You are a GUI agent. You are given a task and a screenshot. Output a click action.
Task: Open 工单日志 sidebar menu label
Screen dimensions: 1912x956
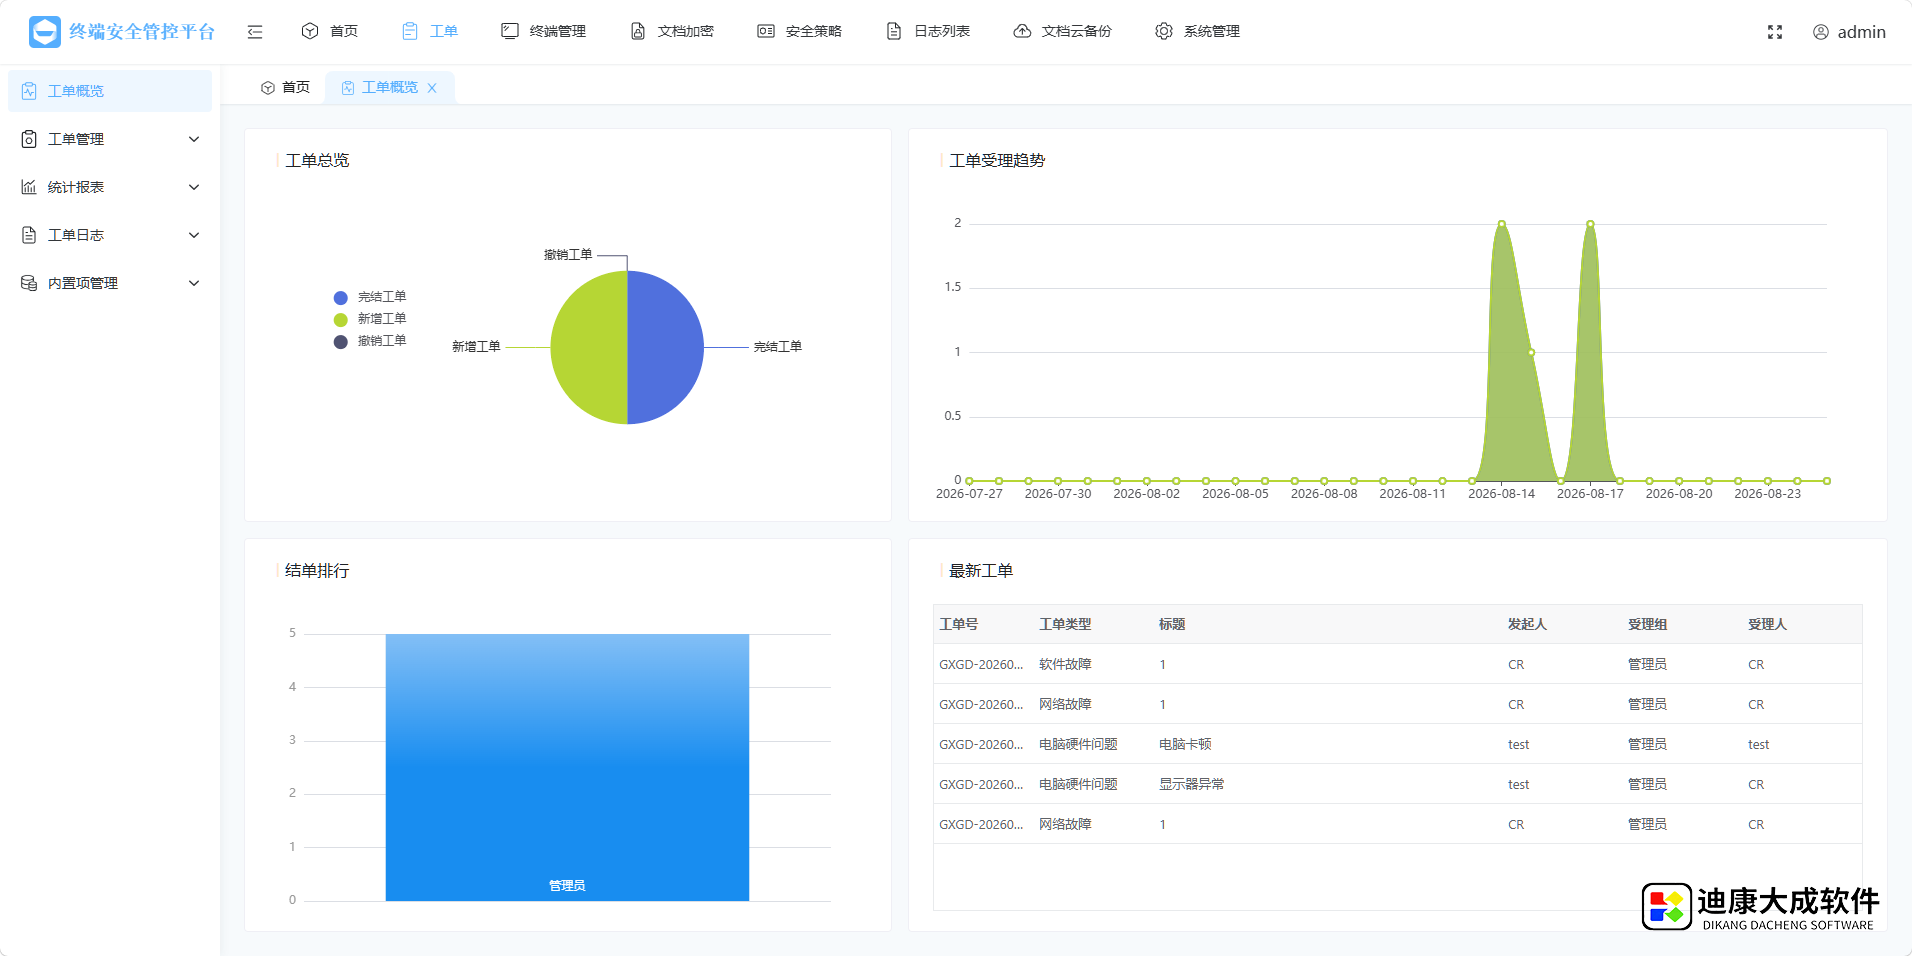[x=76, y=235]
